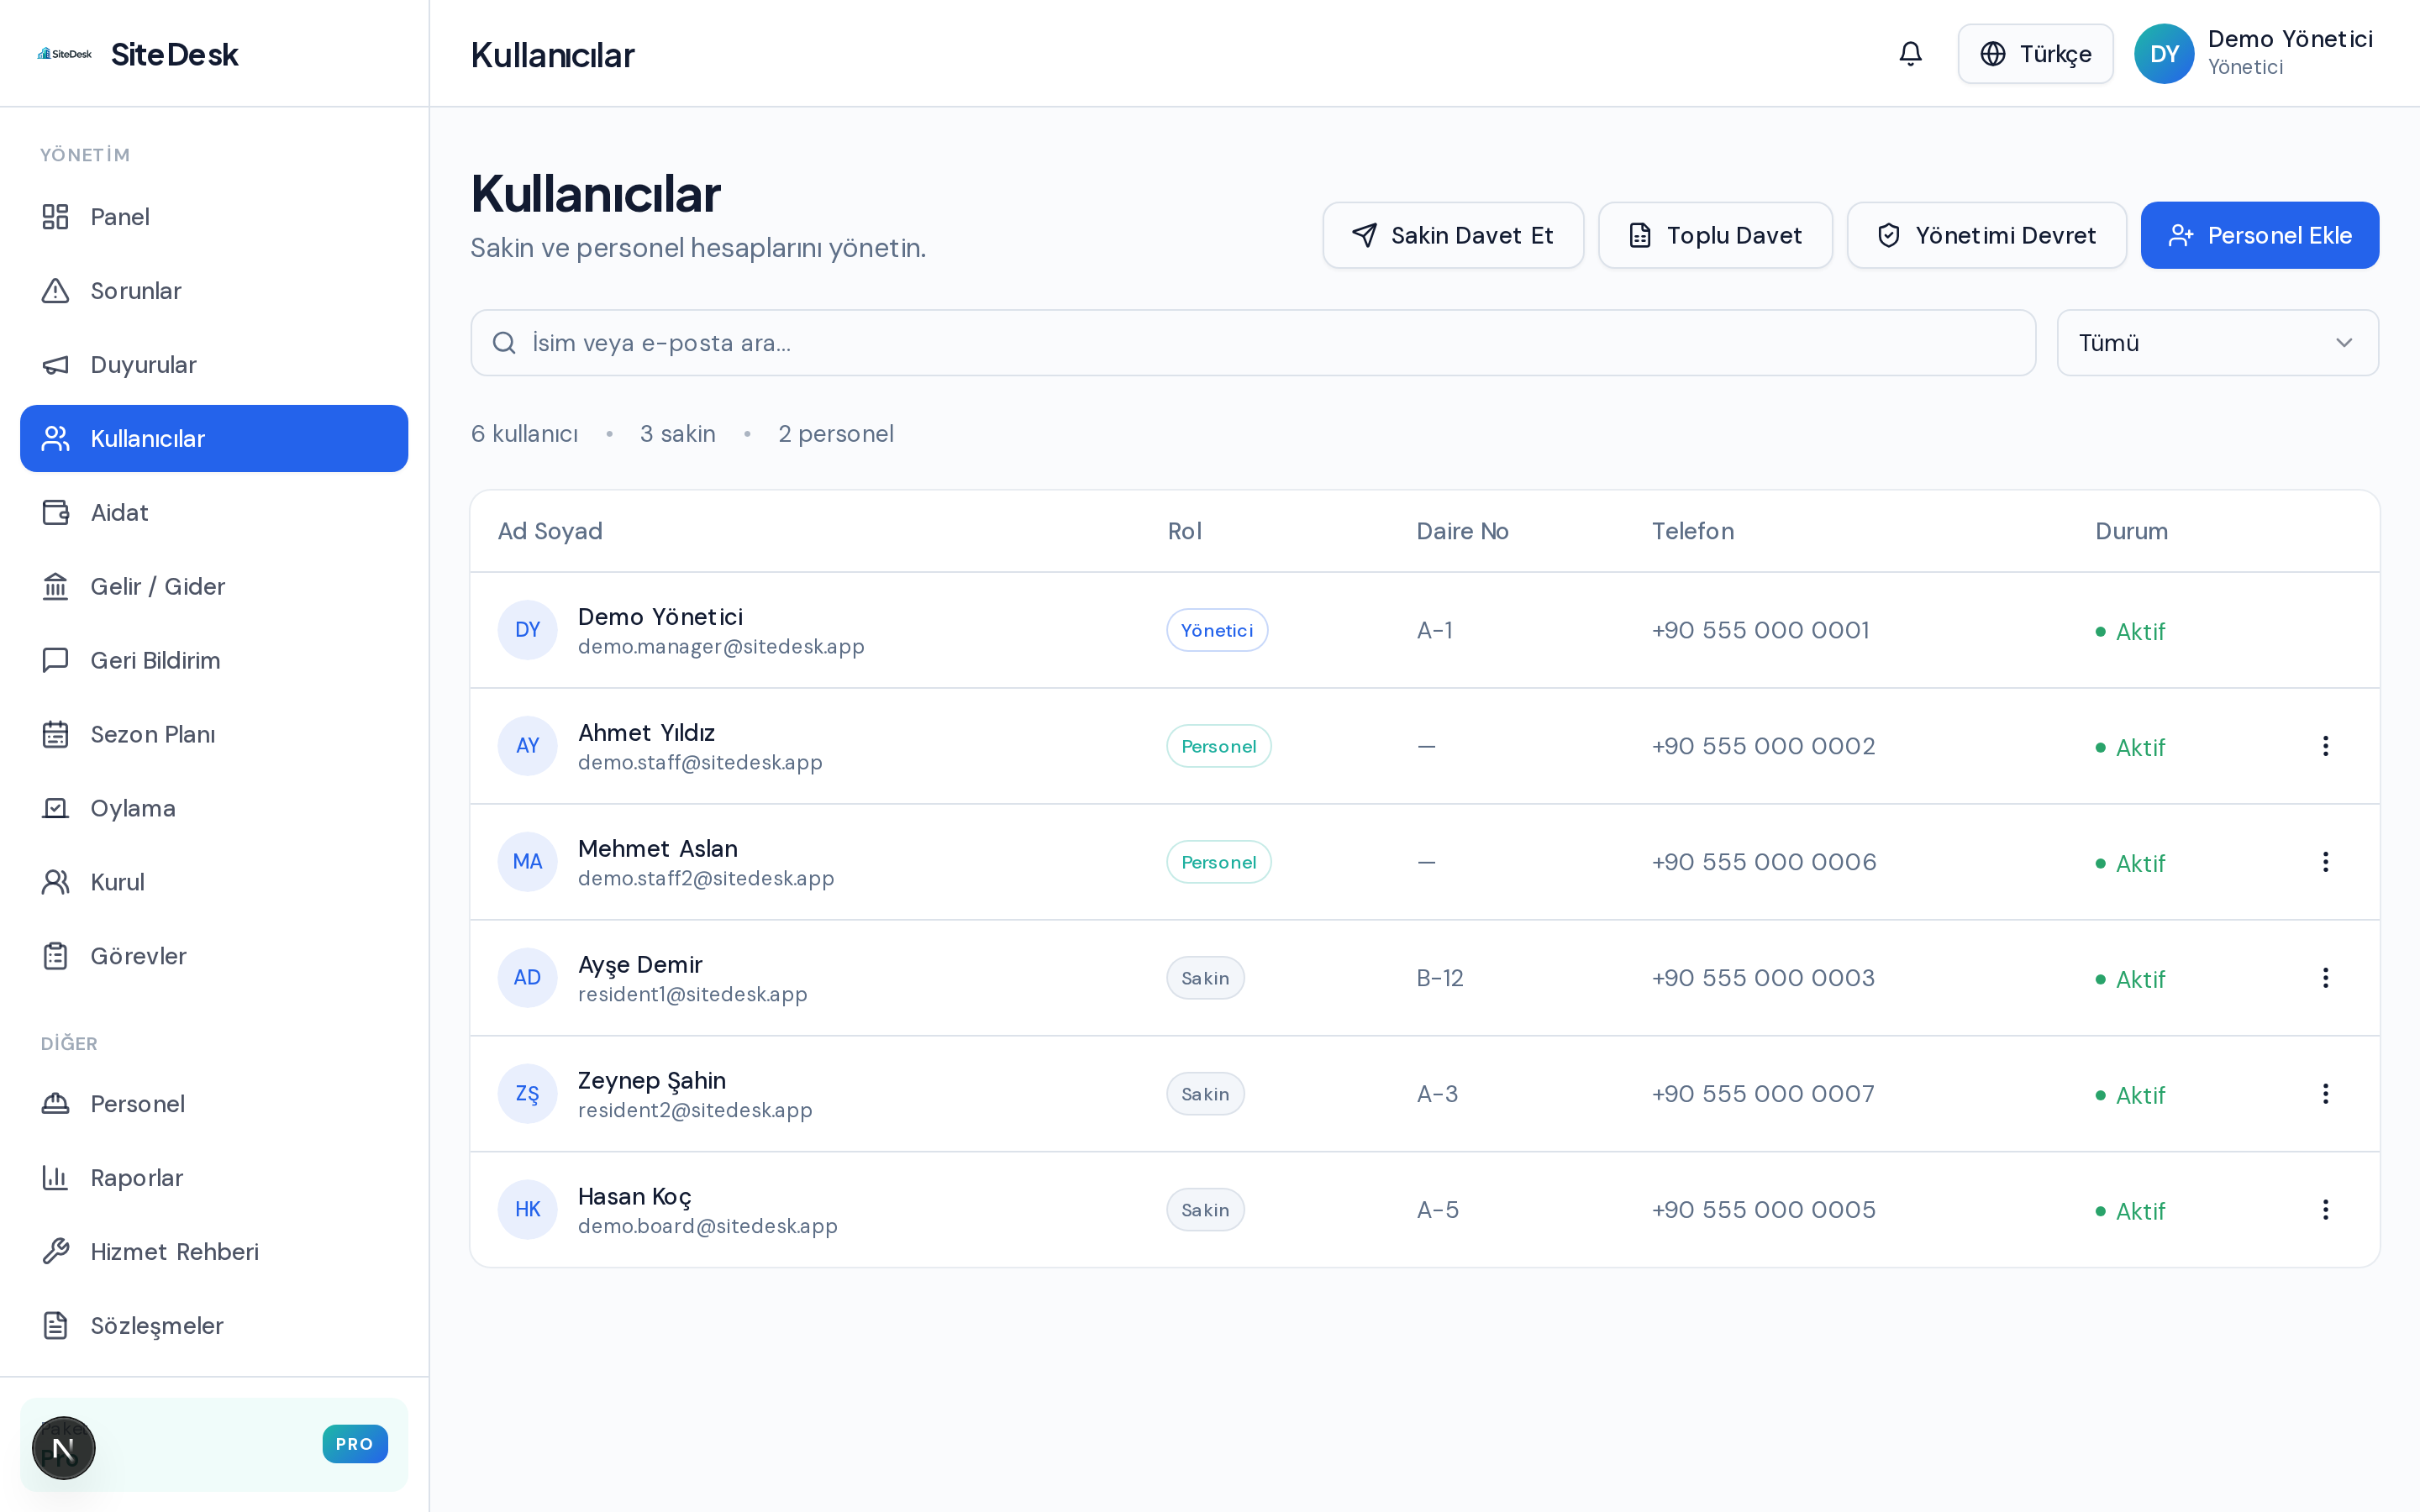2420x1512 pixels.
Task: Click the ZŞ avatar of Zeynep Şahin
Action: [x=527, y=1094]
